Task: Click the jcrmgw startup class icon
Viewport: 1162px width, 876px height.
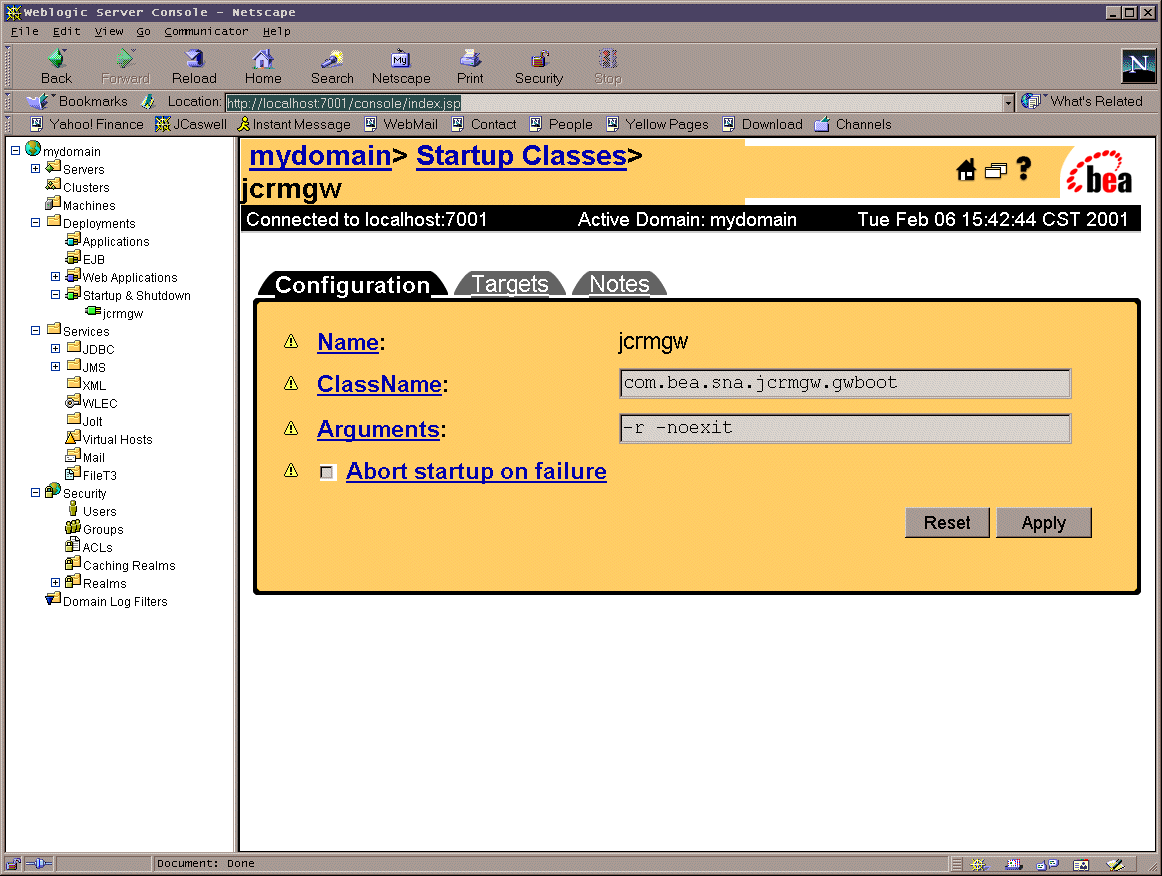Action: point(93,311)
